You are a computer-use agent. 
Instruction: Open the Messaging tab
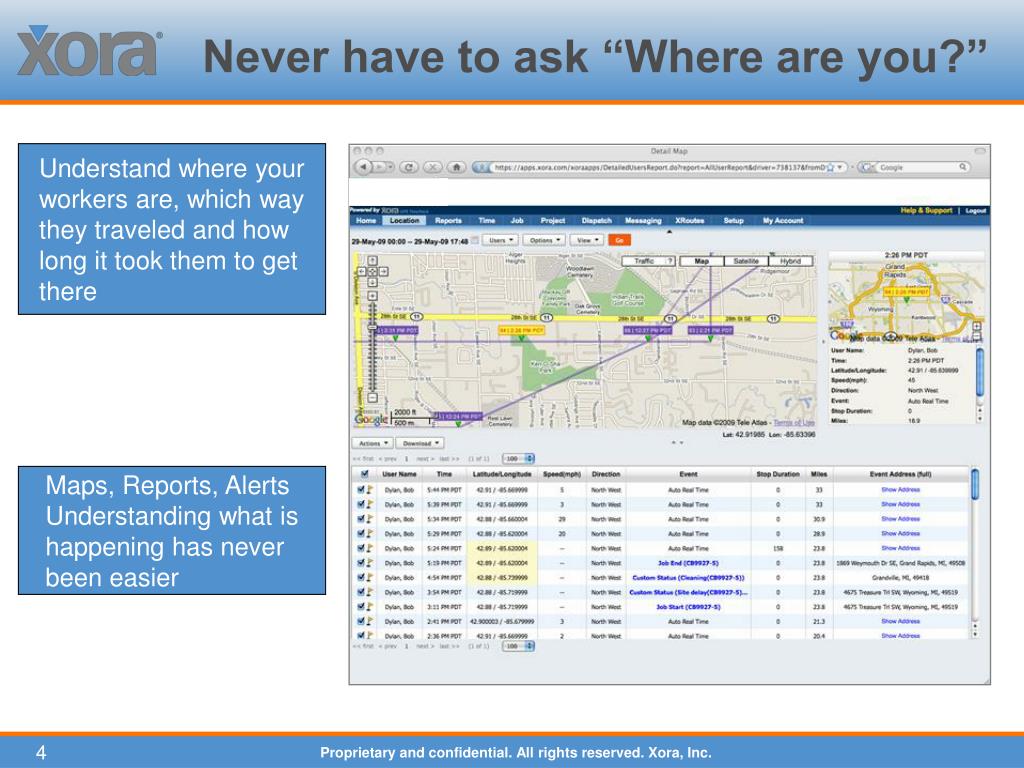point(643,221)
